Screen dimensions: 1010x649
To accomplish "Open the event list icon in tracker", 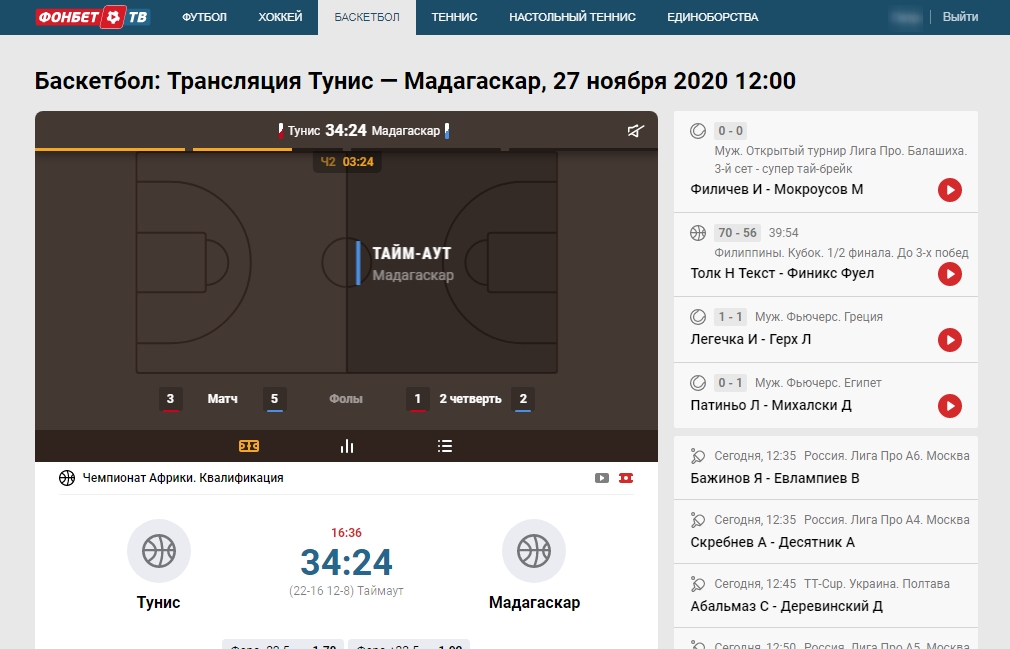I will (x=444, y=446).
